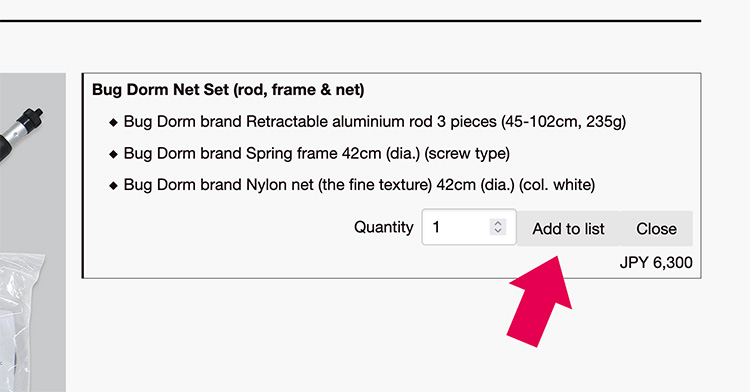Click the Spring frame 42cm list item
750x392 pixels.
(x=317, y=153)
